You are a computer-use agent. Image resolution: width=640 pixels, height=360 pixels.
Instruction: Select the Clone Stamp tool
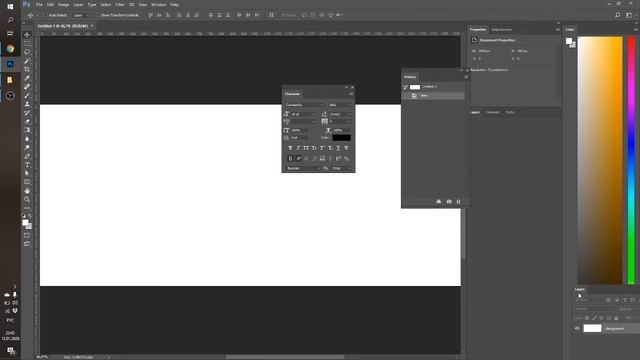coord(27,104)
